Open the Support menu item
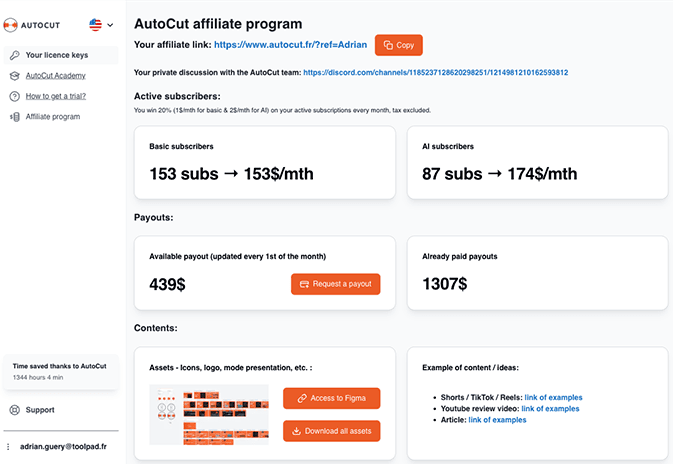 pos(40,410)
